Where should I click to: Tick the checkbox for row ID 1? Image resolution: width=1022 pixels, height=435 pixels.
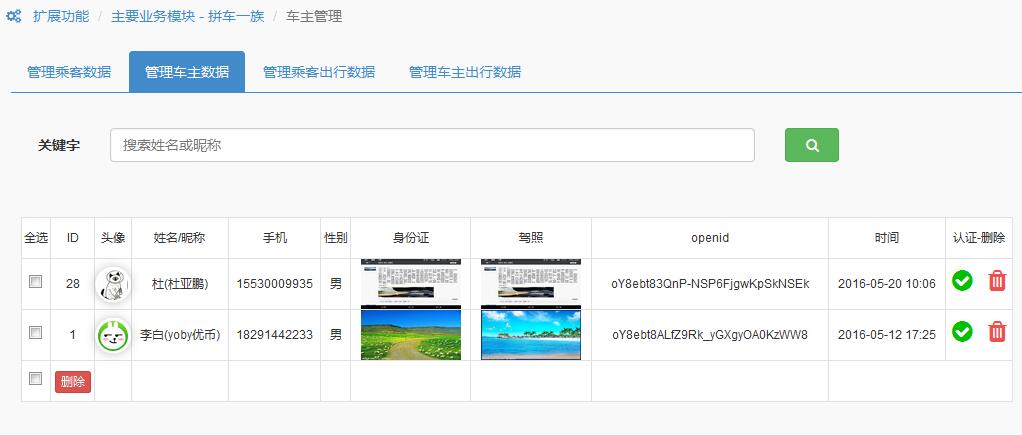(x=35, y=333)
